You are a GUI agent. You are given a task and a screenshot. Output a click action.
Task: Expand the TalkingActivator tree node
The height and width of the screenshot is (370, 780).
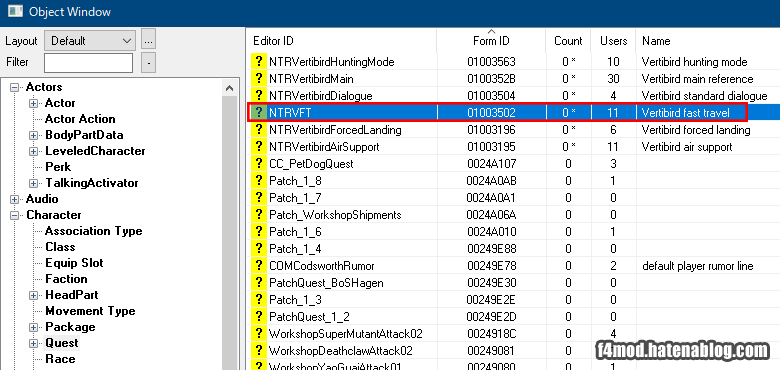[x=33, y=184]
